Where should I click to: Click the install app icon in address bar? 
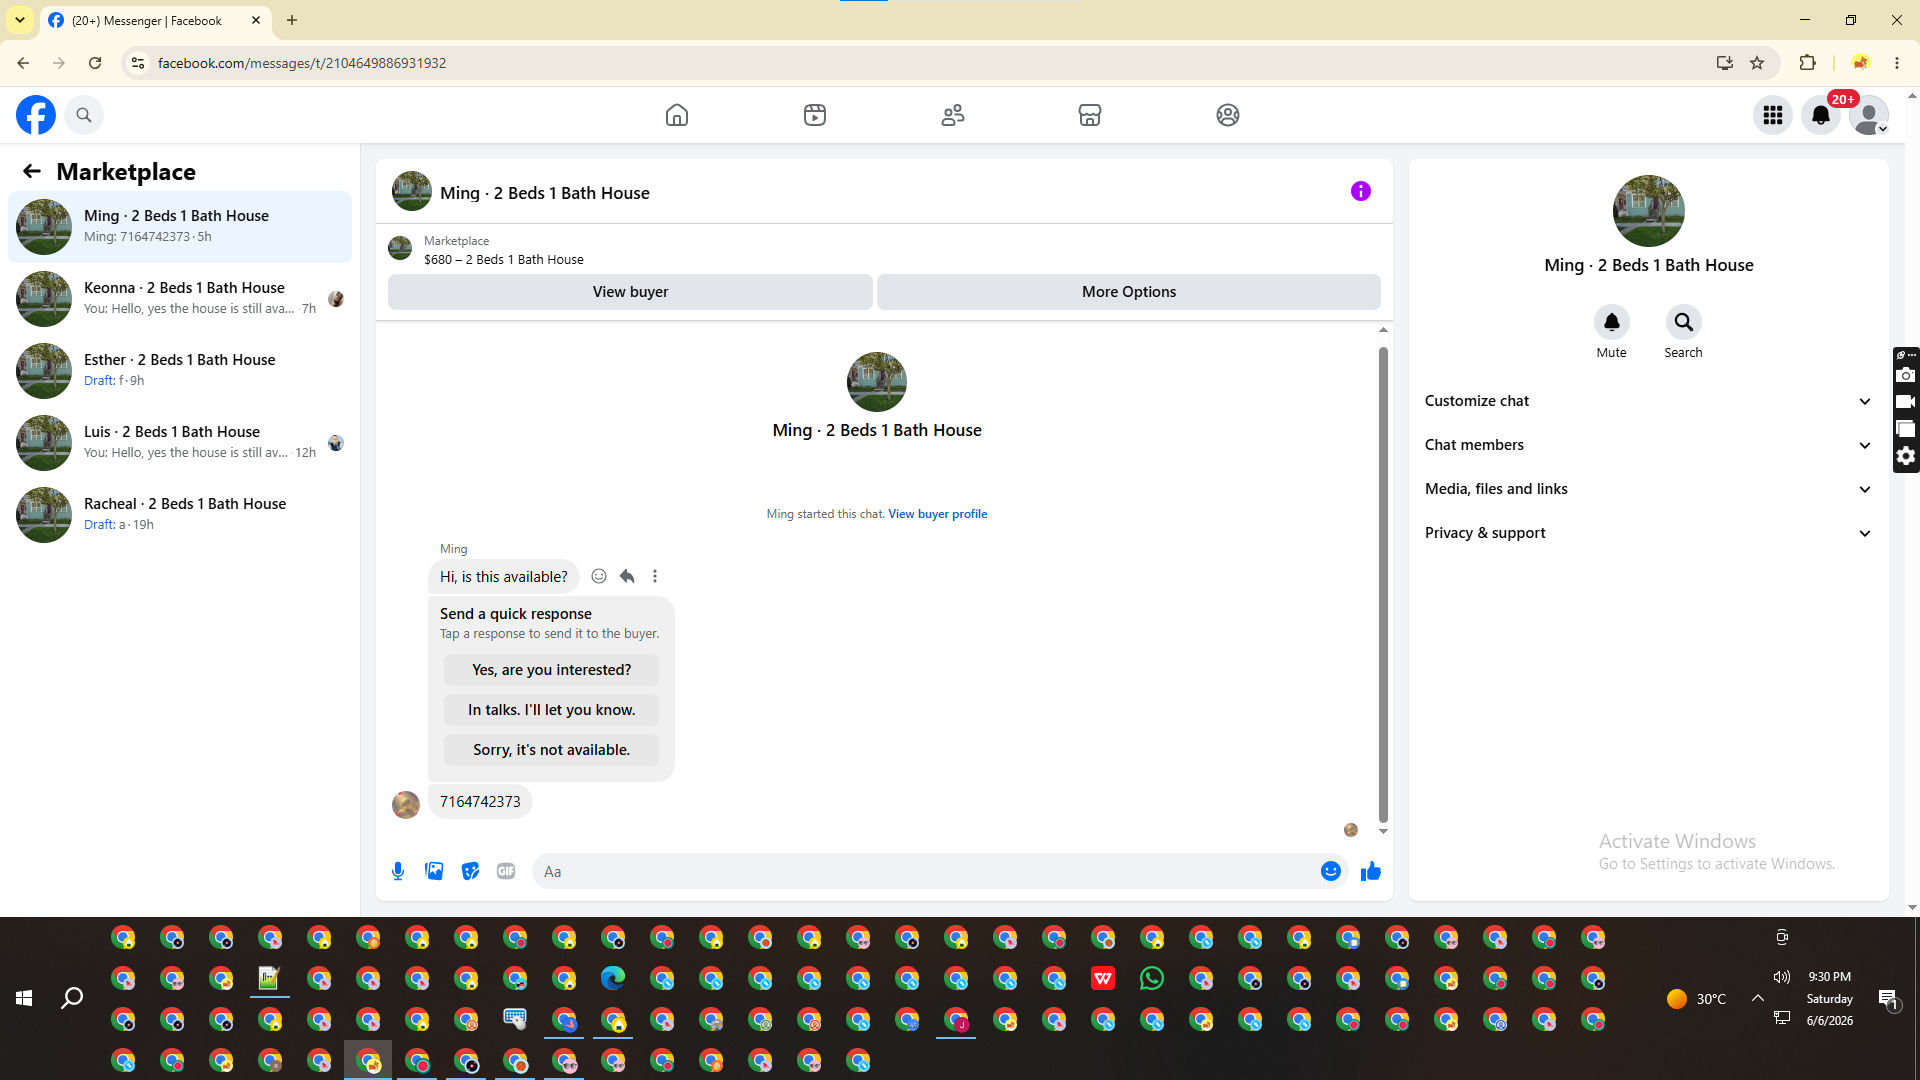pyautogui.click(x=1724, y=63)
